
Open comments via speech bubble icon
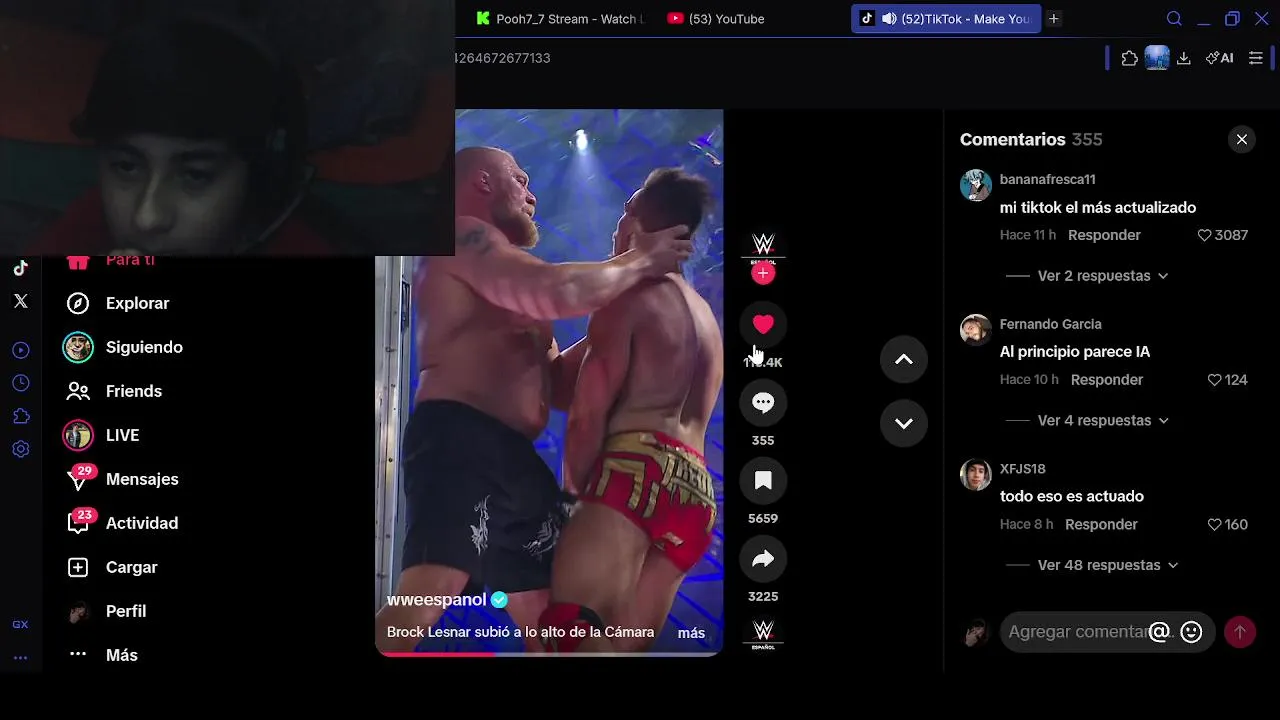click(763, 402)
